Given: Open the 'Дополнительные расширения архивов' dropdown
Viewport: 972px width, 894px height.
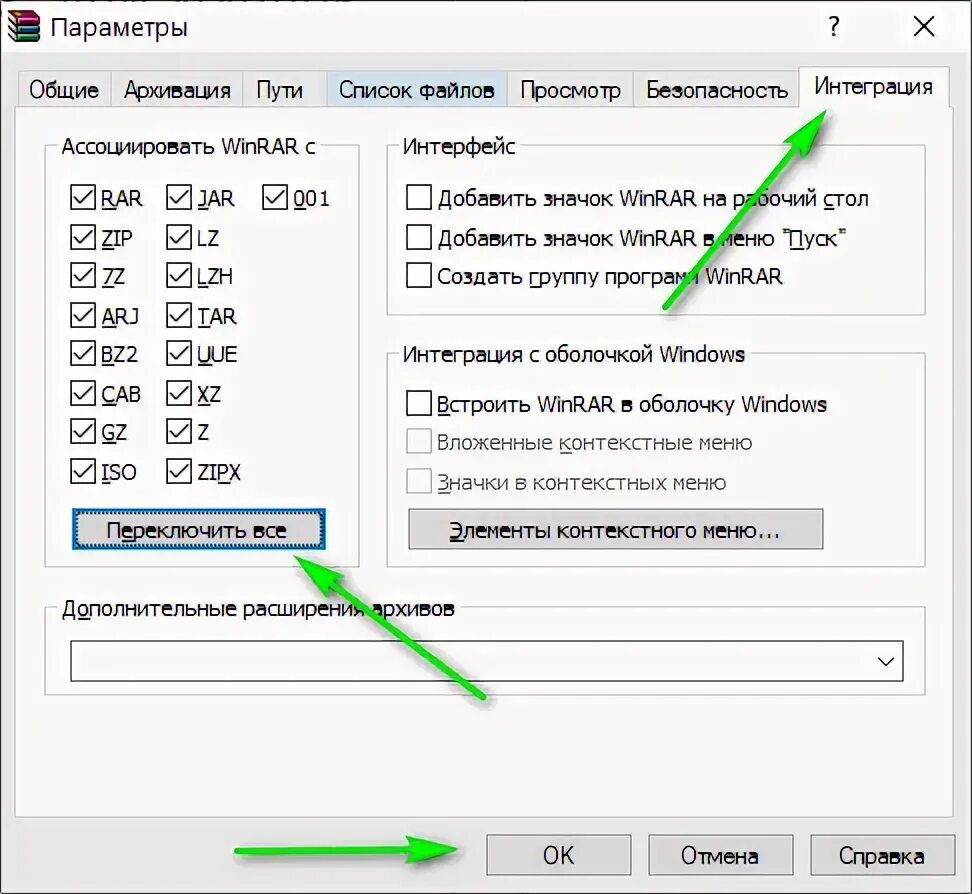Looking at the screenshot, I should (x=884, y=661).
